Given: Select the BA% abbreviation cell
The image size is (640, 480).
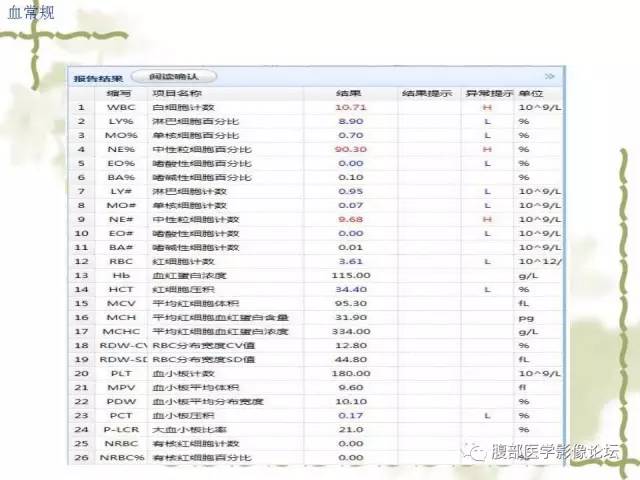Looking at the screenshot, I should pyautogui.click(x=121, y=178).
